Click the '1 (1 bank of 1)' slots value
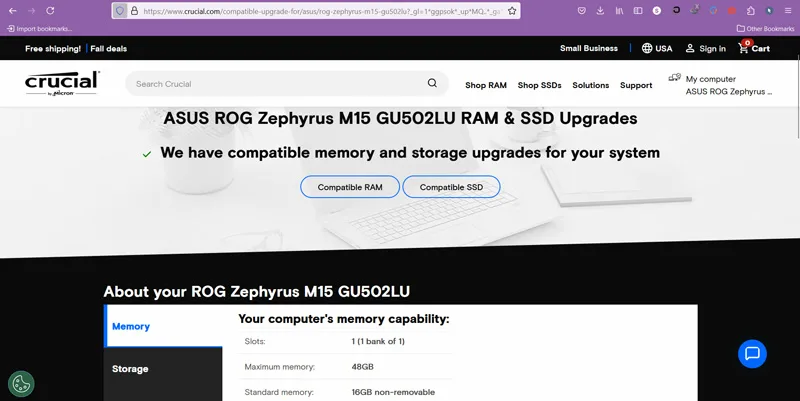Viewport: 800px width, 401px height. [378, 341]
